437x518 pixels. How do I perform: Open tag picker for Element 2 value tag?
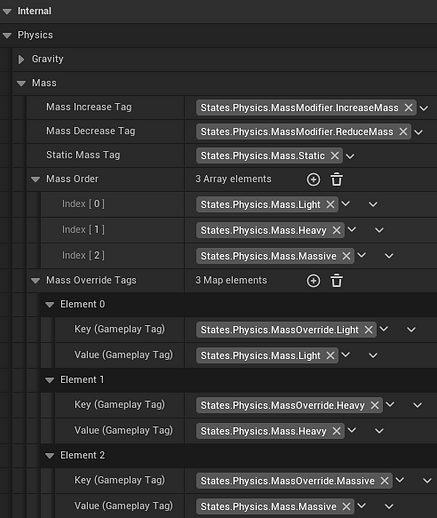pos(362,506)
